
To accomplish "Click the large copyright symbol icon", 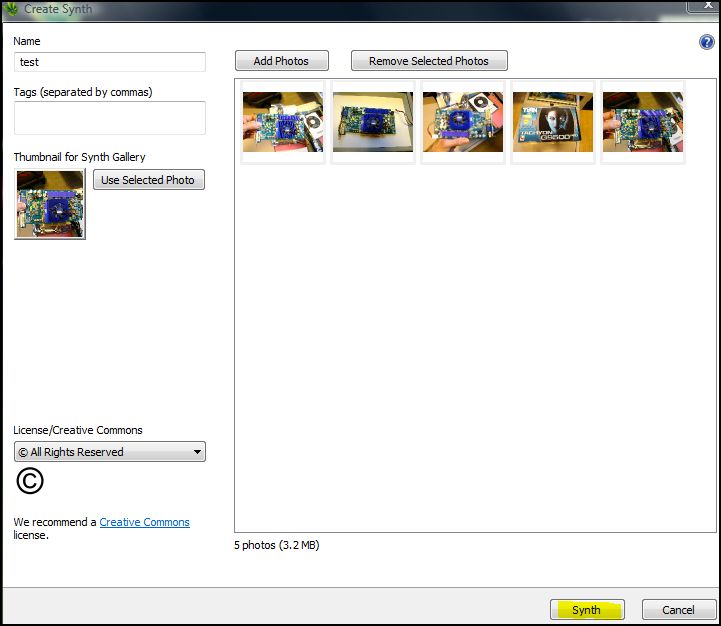I will click(30, 481).
